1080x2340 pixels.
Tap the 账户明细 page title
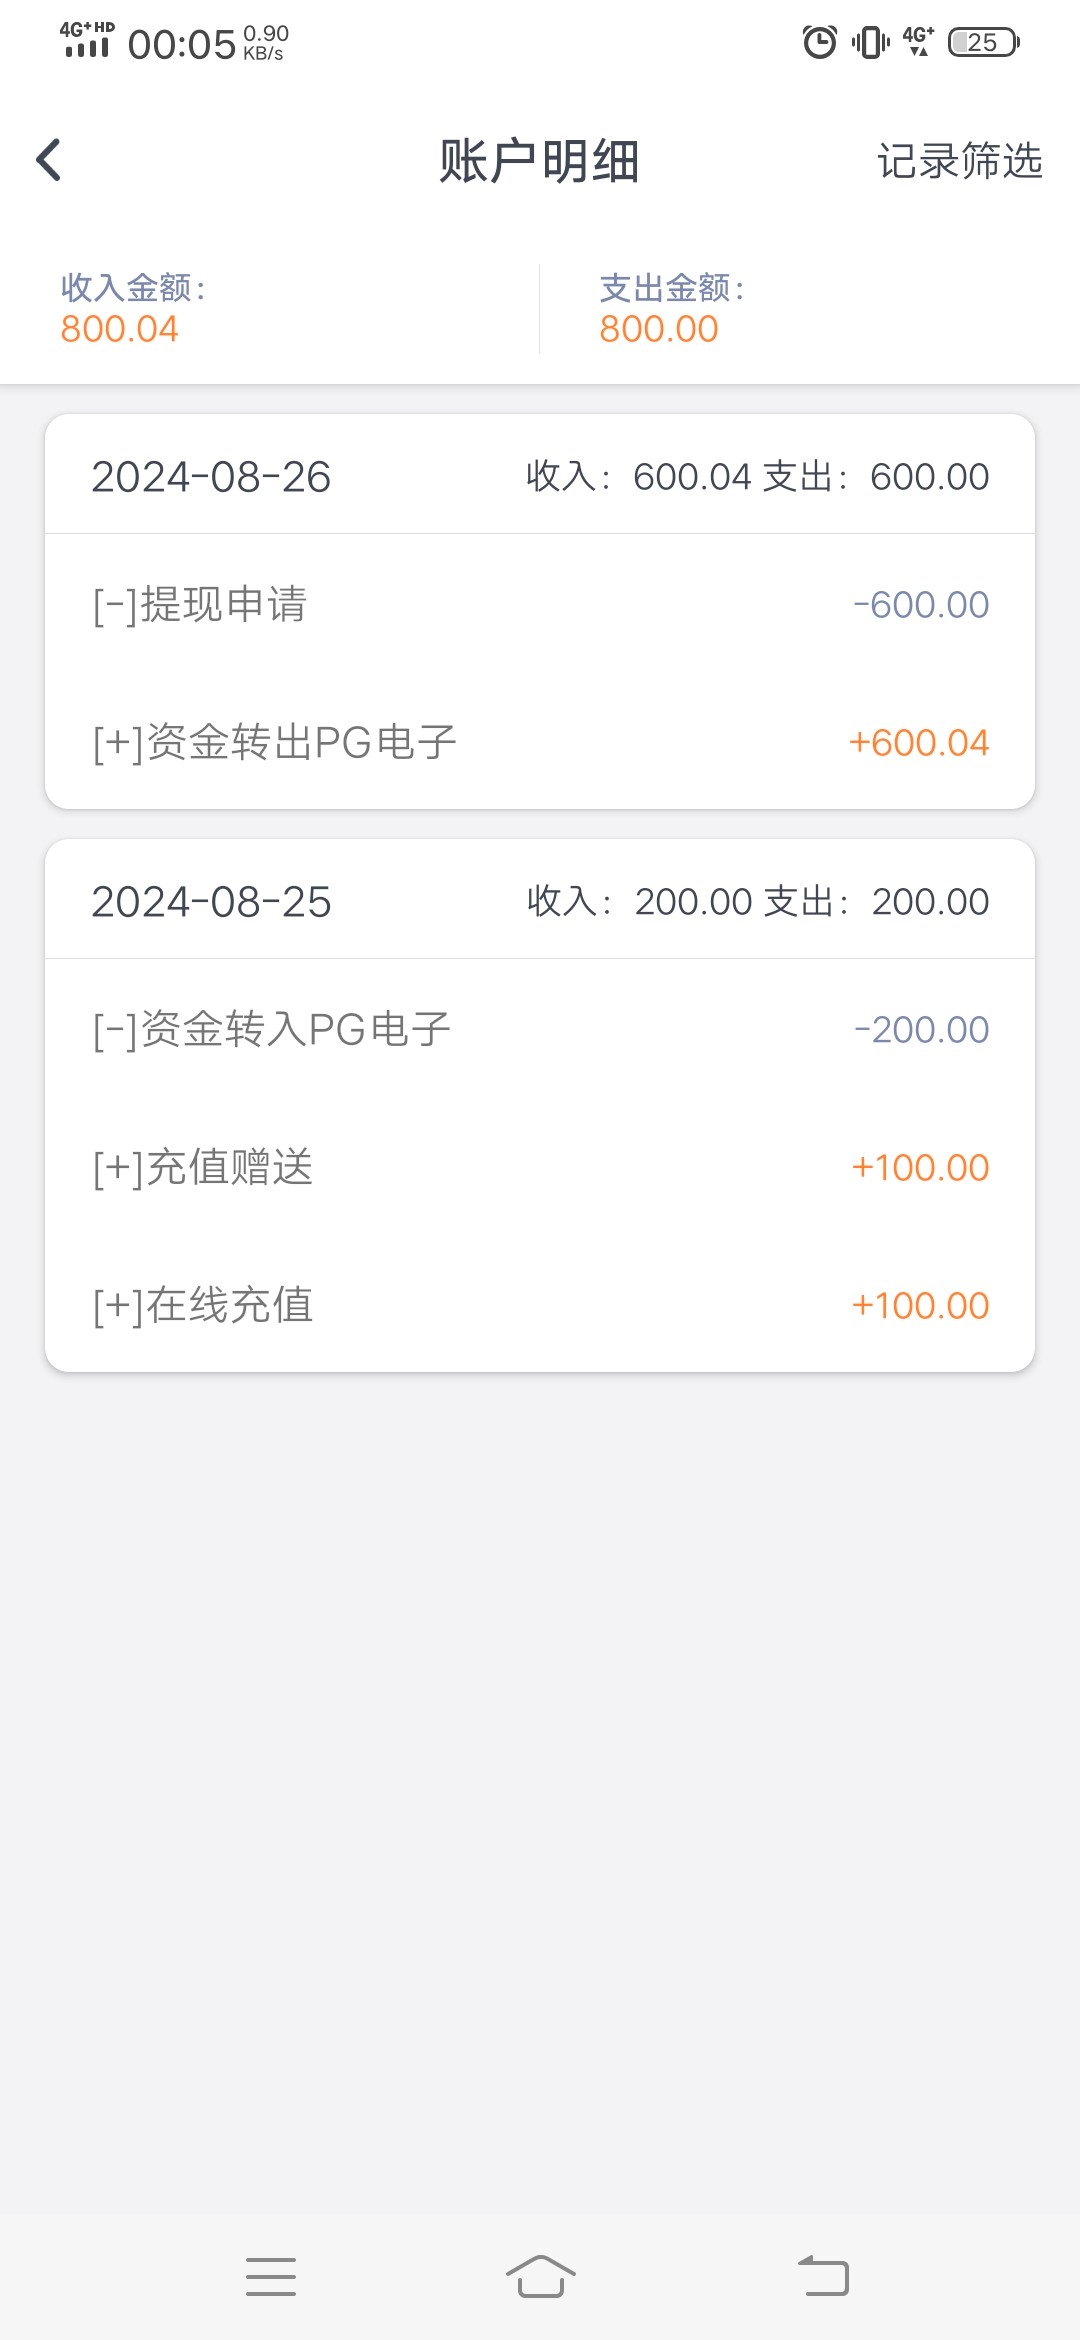tap(539, 161)
